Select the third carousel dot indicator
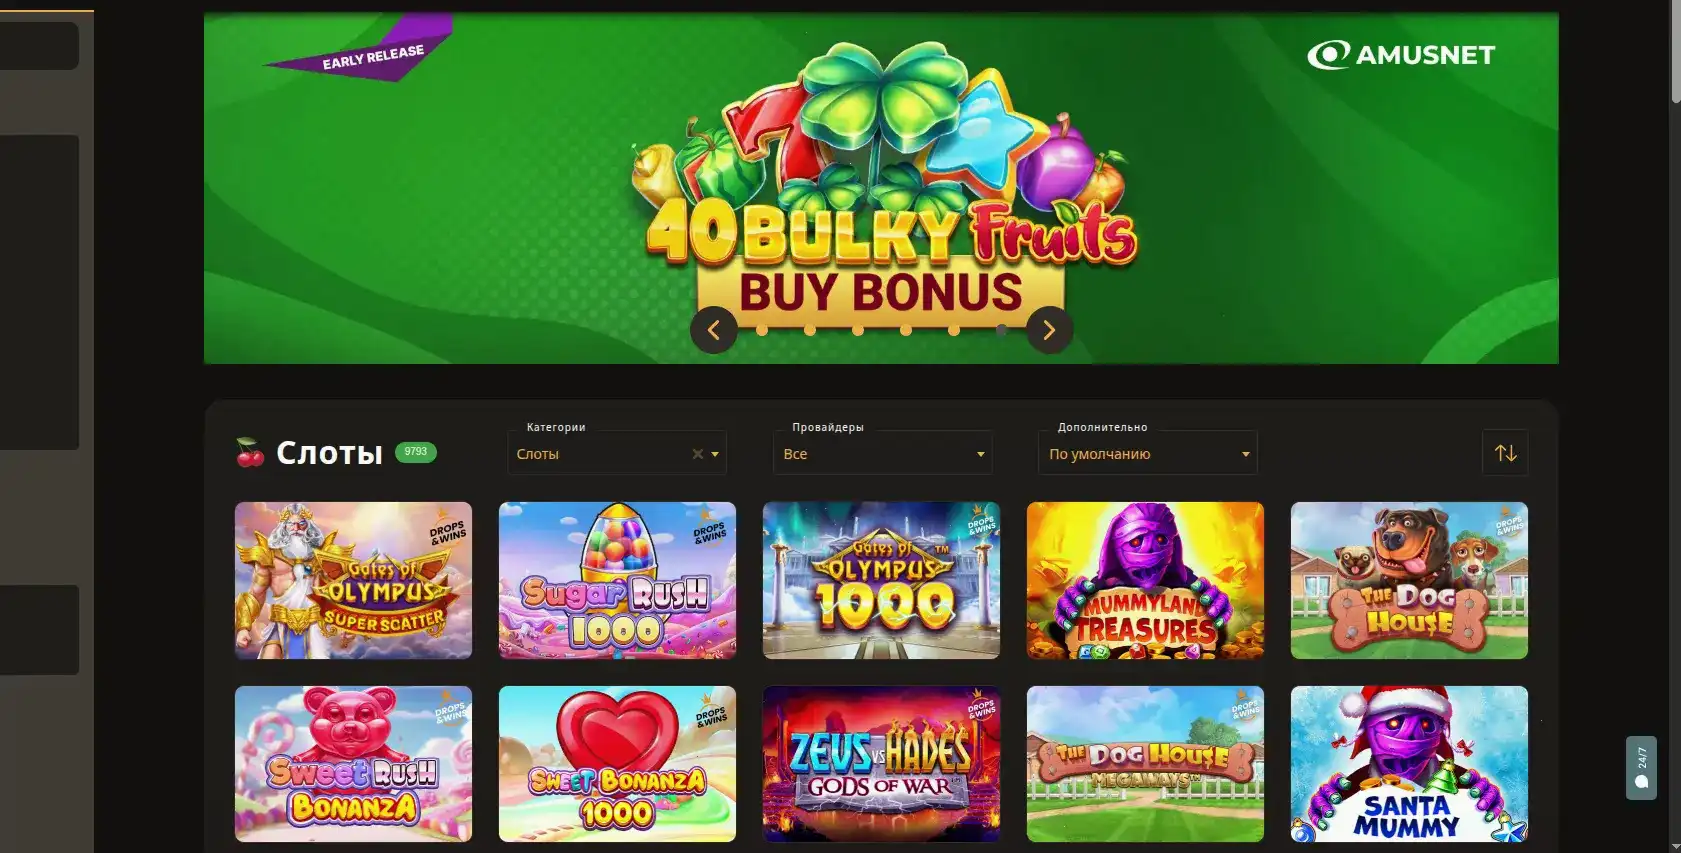 (858, 330)
